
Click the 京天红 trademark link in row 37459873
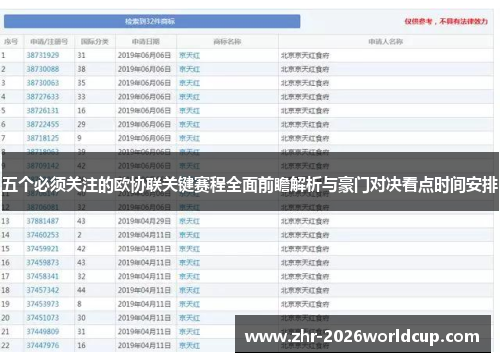tap(189, 263)
